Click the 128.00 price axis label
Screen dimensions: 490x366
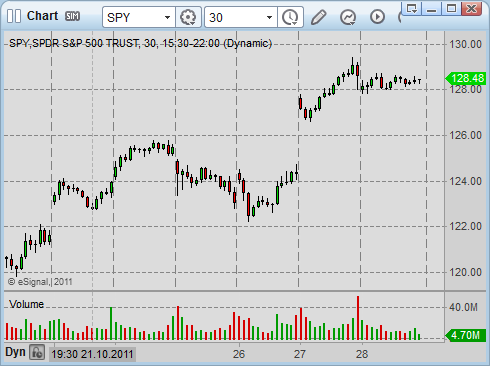coord(465,90)
